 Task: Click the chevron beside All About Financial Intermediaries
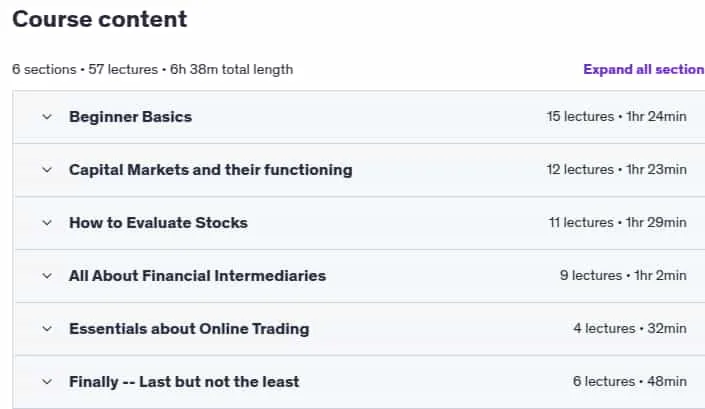pyautogui.click(x=47, y=276)
